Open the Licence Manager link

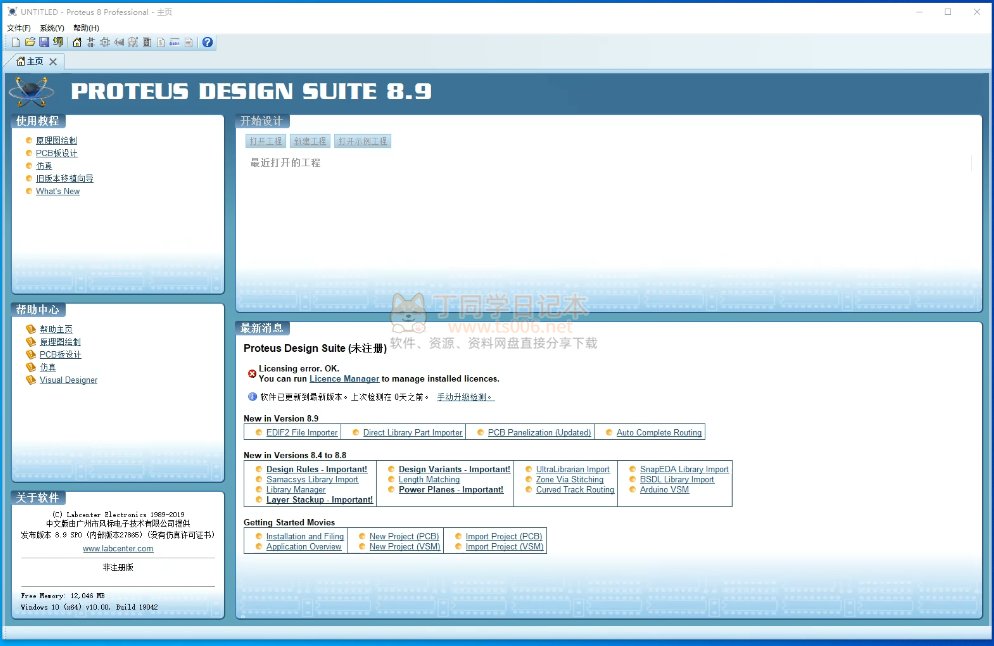(344, 379)
